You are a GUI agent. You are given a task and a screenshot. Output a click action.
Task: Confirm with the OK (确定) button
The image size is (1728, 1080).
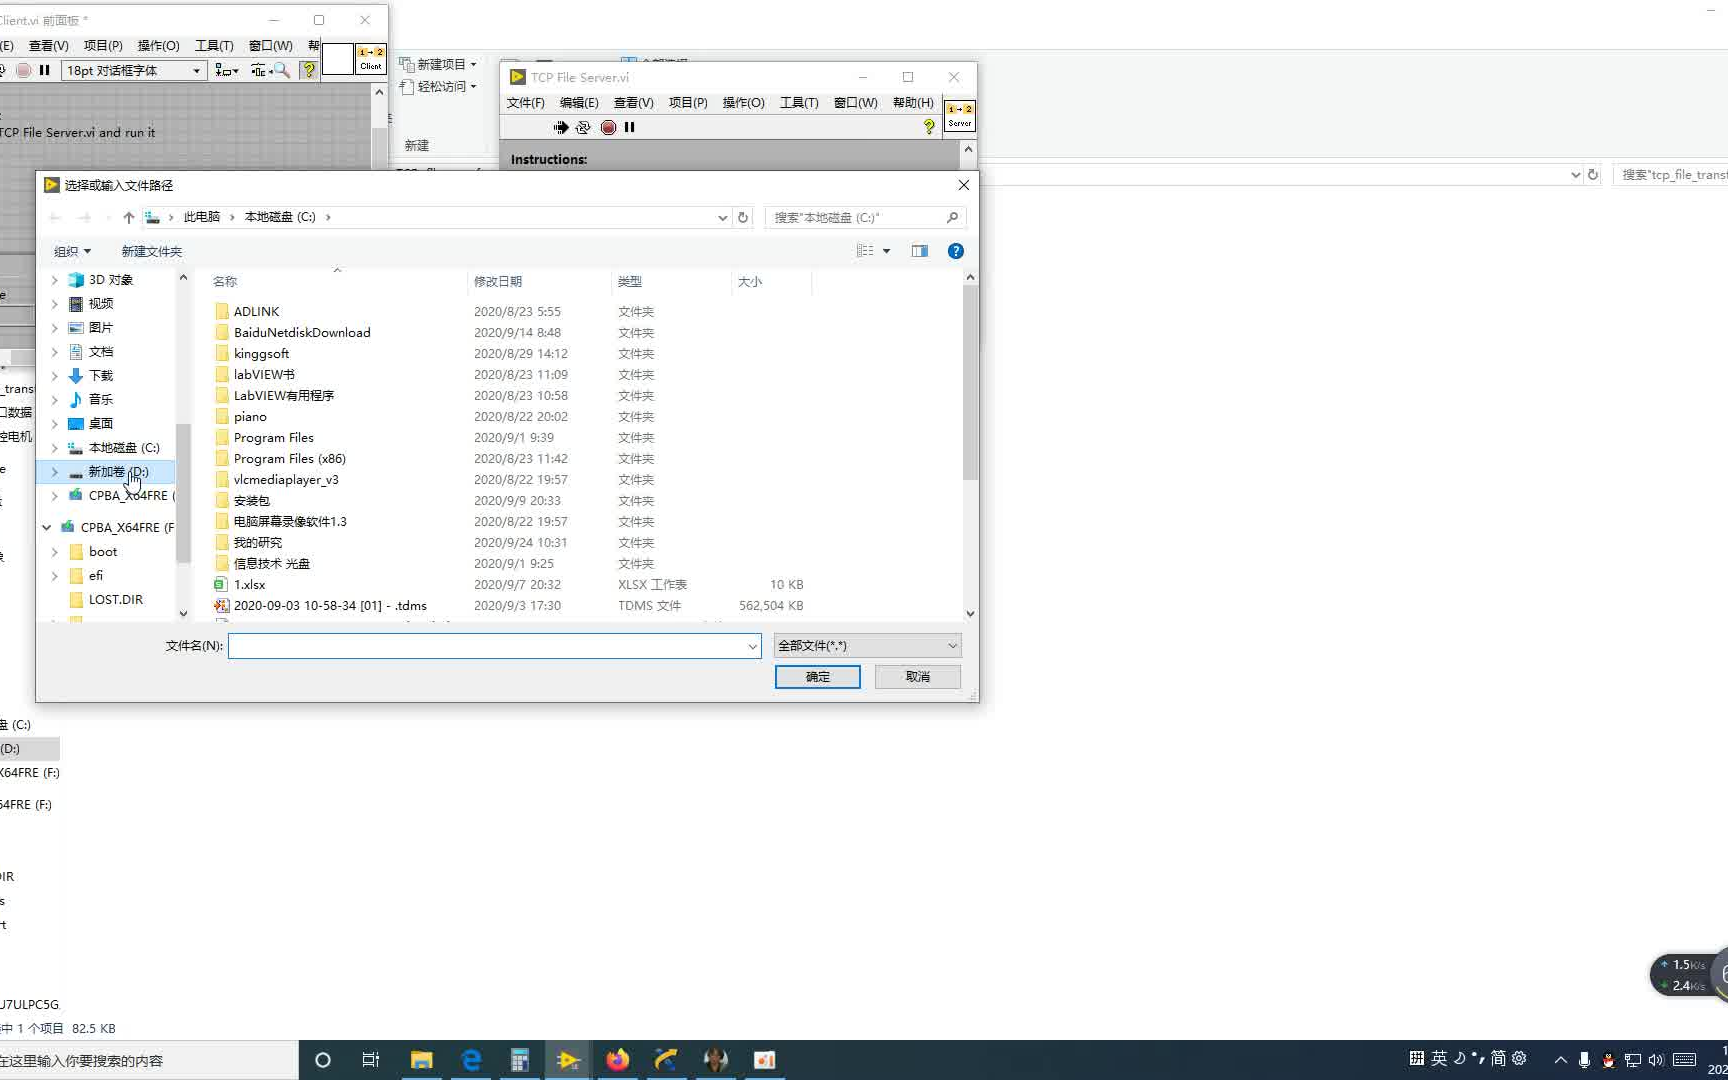click(x=818, y=677)
